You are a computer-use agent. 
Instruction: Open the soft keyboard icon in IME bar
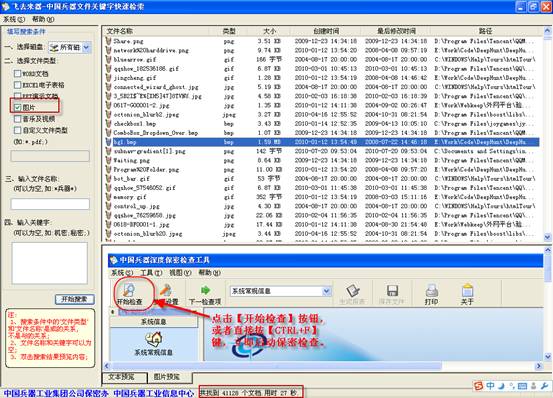click(x=522, y=386)
